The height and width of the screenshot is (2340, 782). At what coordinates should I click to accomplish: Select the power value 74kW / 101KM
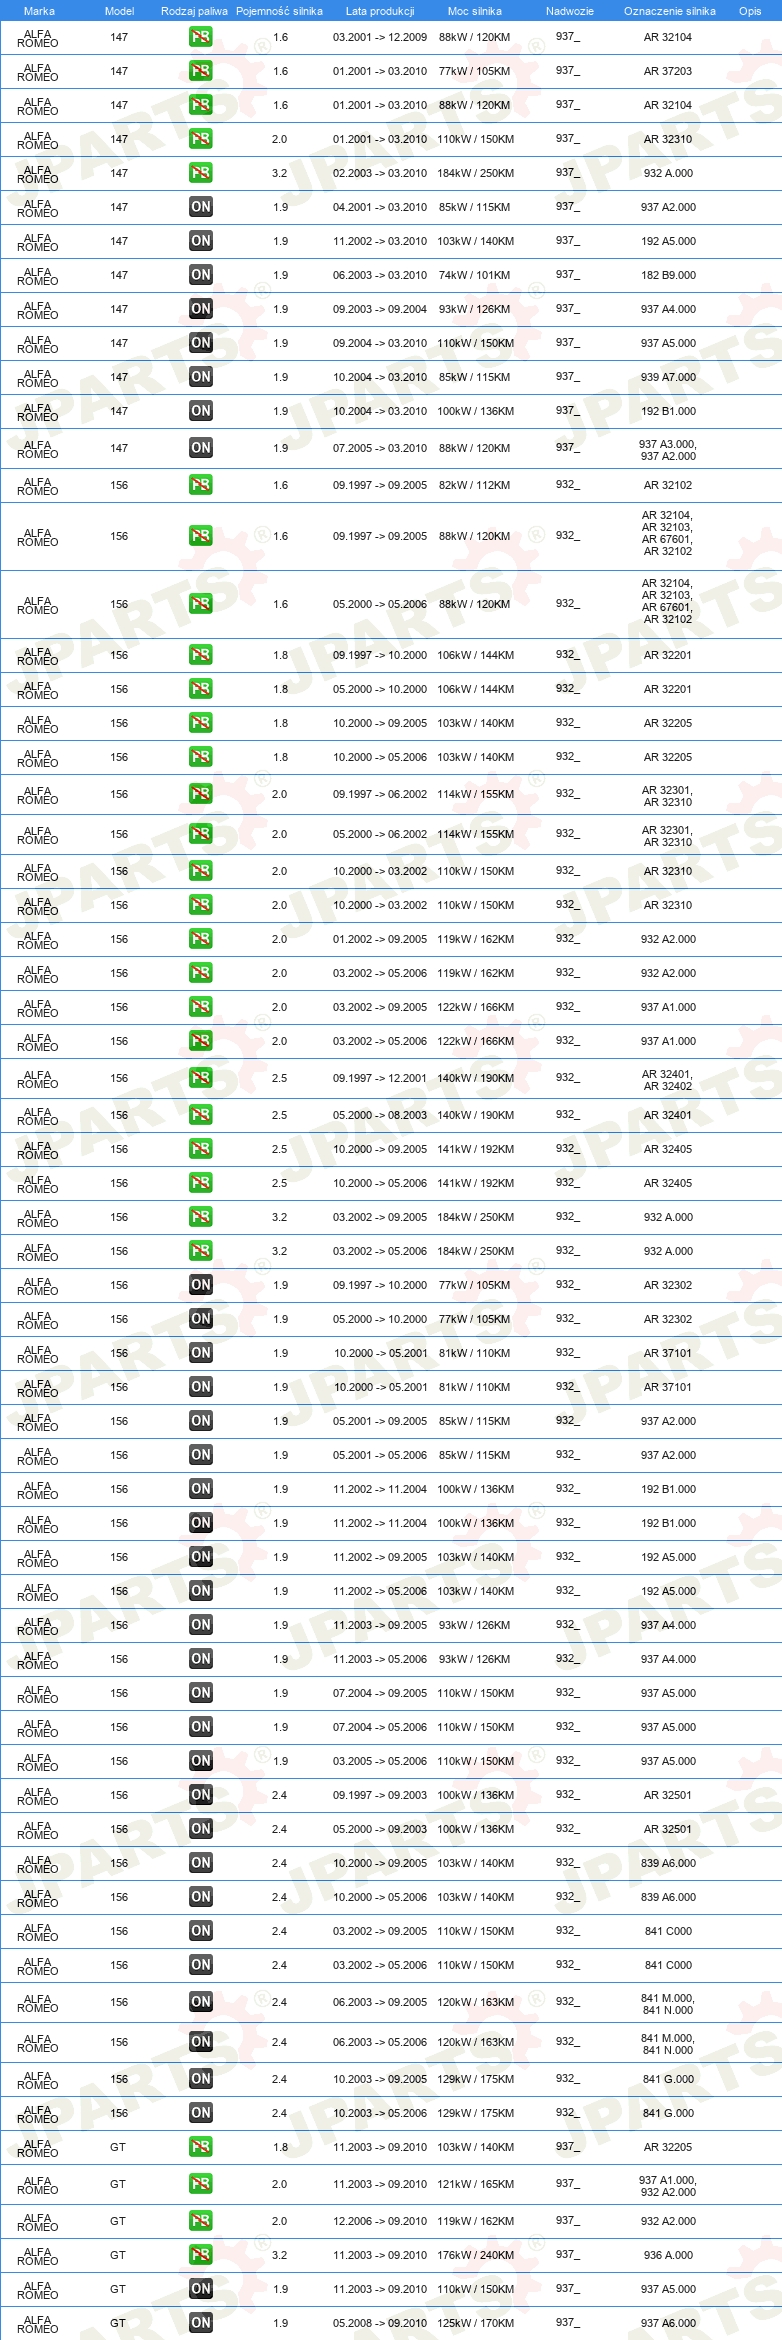pyautogui.click(x=475, y=275)
